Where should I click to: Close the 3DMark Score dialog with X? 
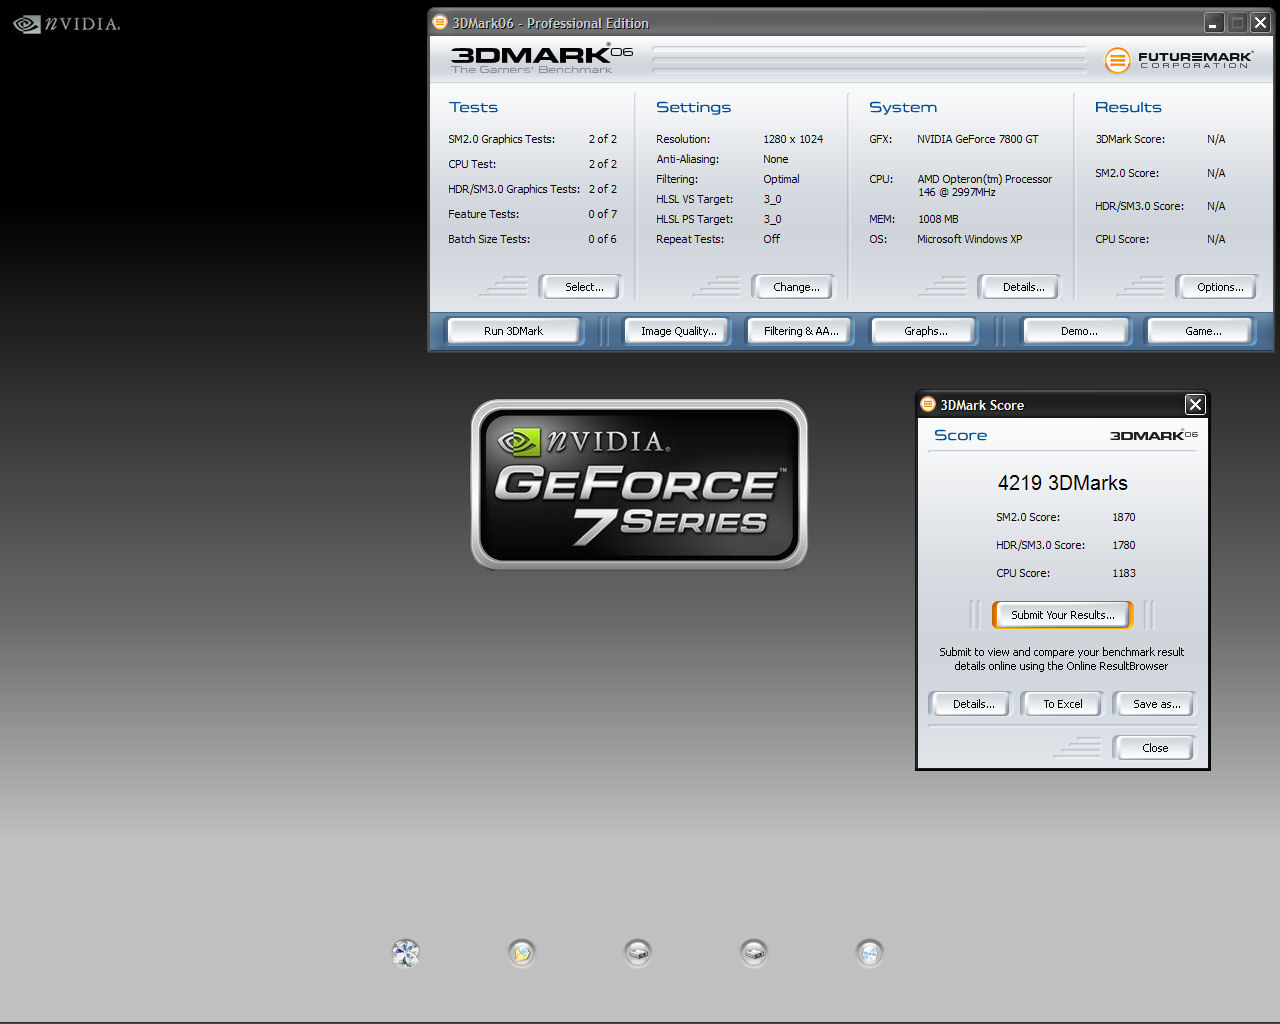click(1195, 404)
